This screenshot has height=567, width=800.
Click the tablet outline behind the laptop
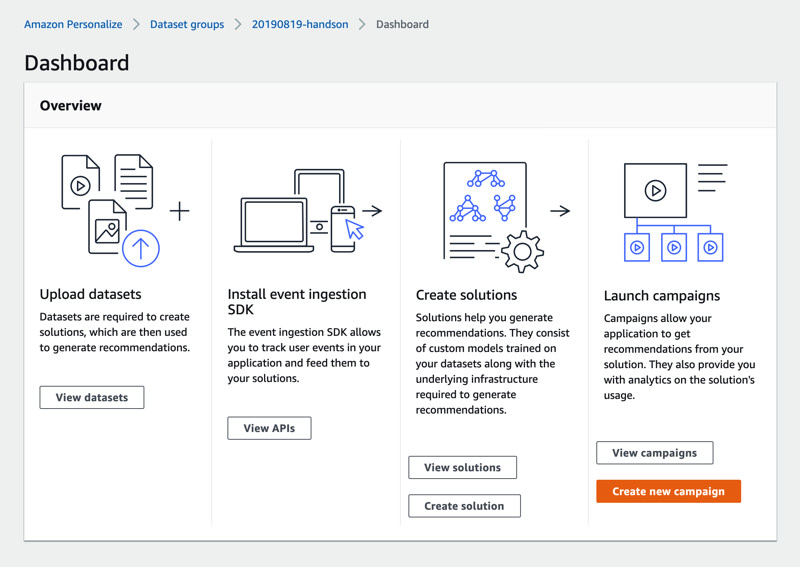click(x=319, y=185)
